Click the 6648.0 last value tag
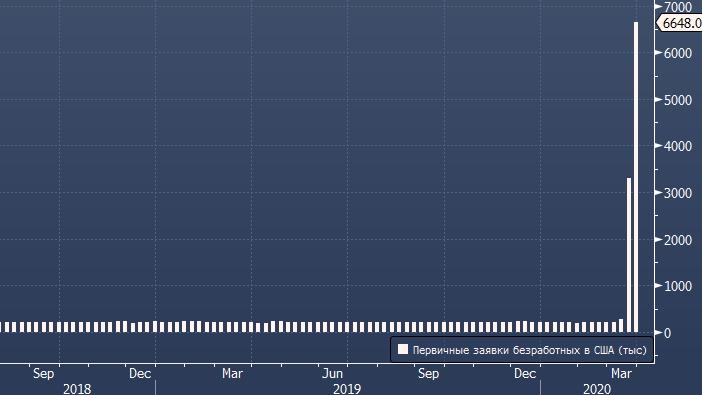This screenshot has width=702, height=395. point(680,23)
